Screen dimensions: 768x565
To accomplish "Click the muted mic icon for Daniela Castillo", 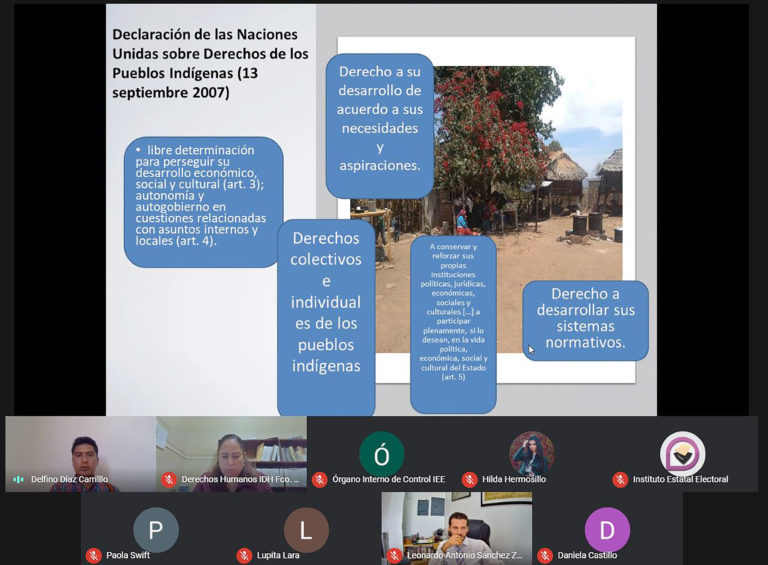I will tap(545, 555).
